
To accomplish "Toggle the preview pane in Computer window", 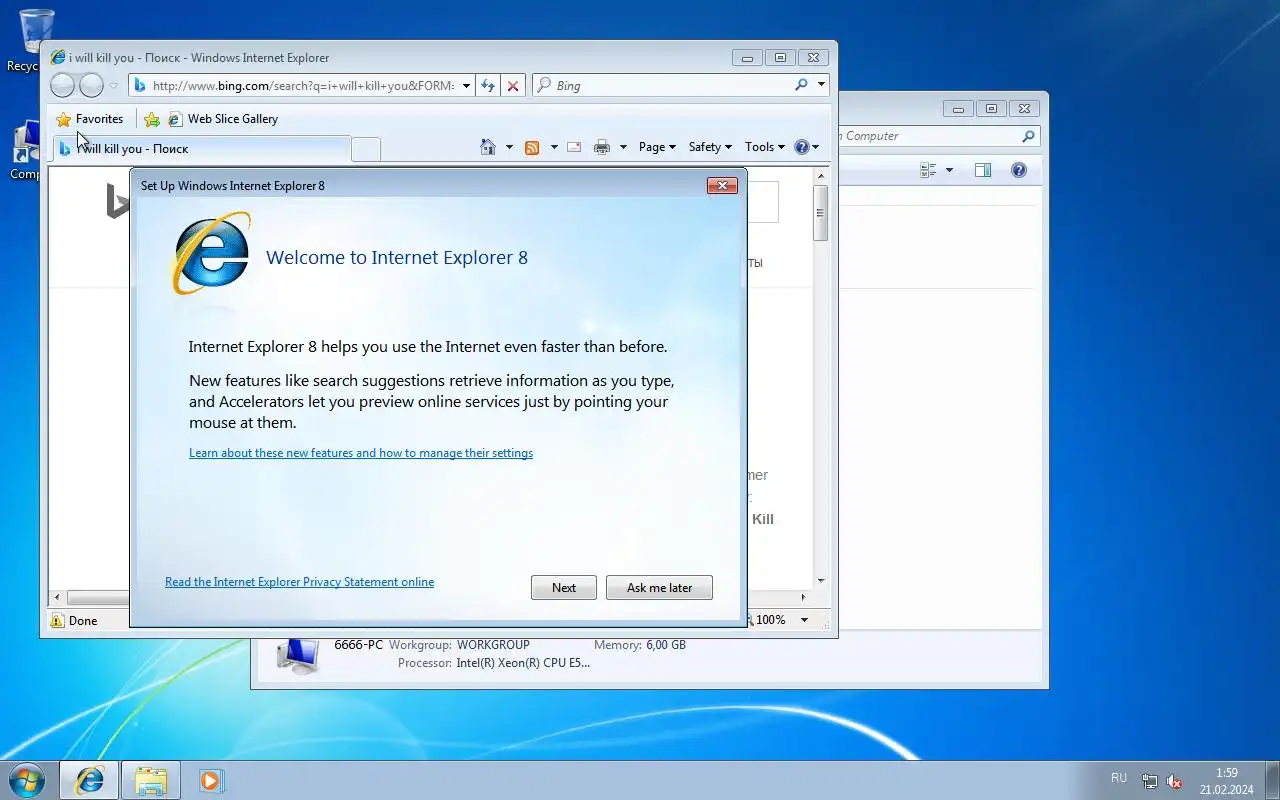I will 982,171.
